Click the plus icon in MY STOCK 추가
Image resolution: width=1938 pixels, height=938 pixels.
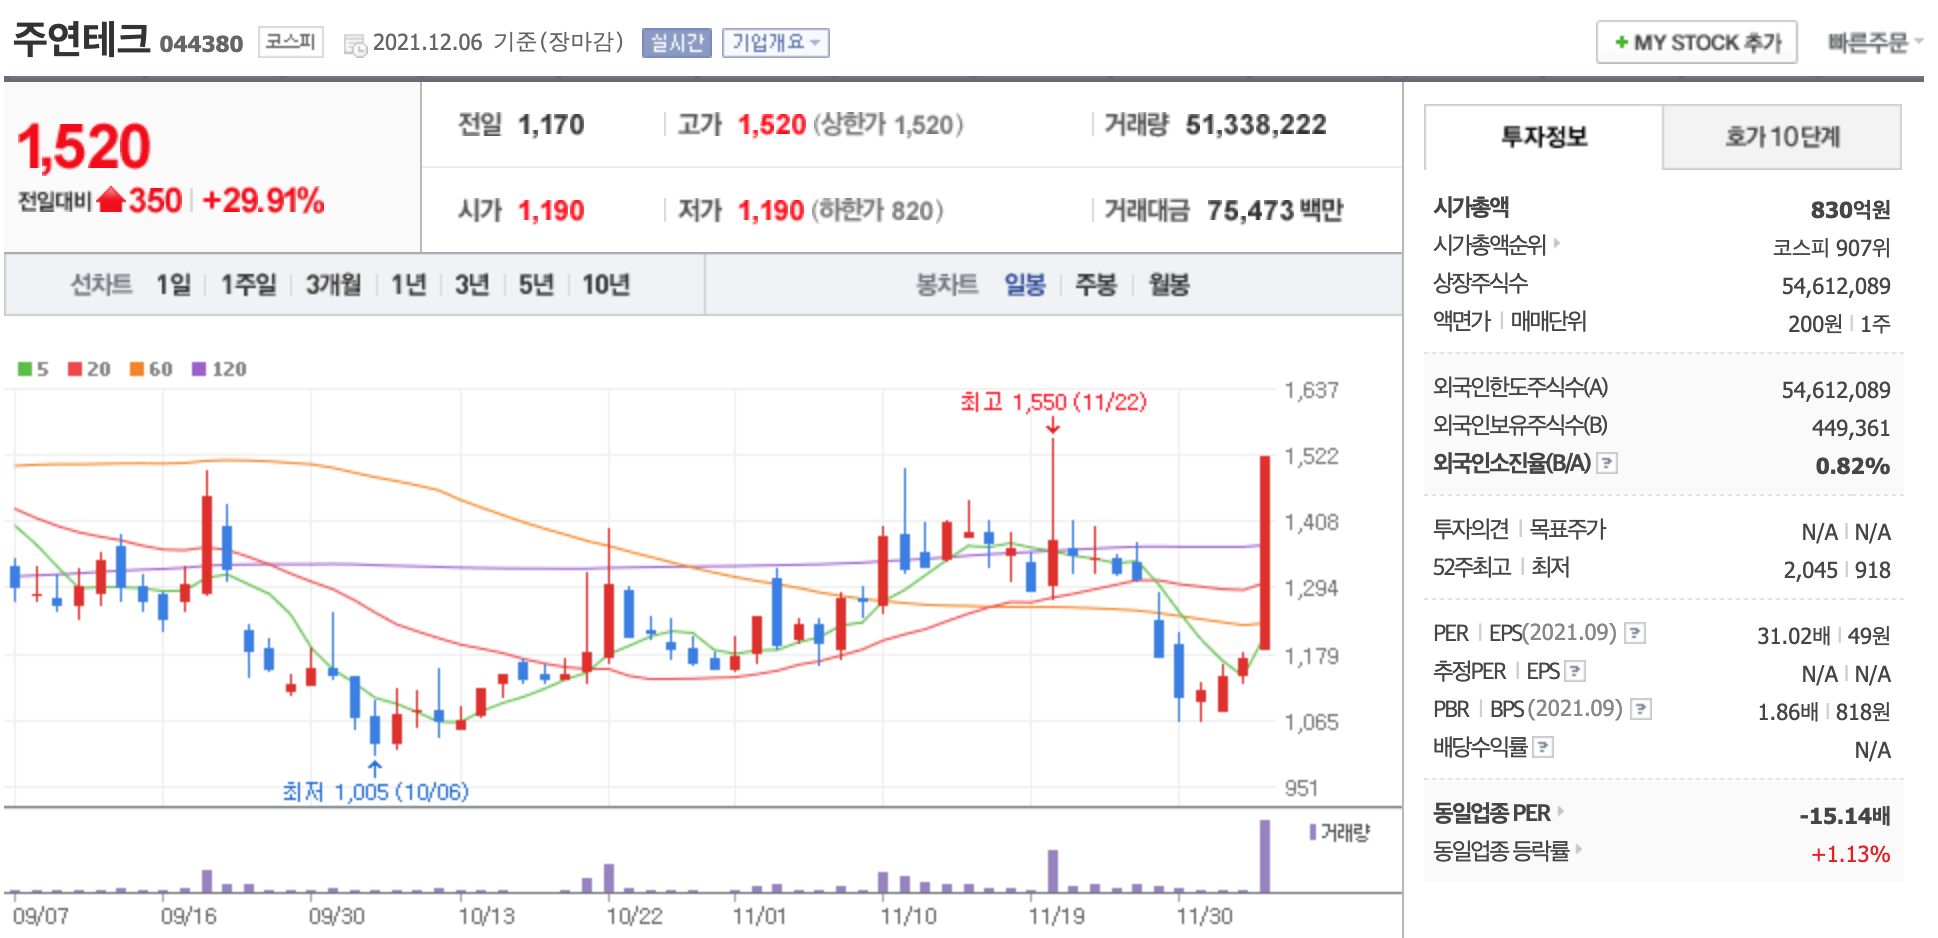1621,42
